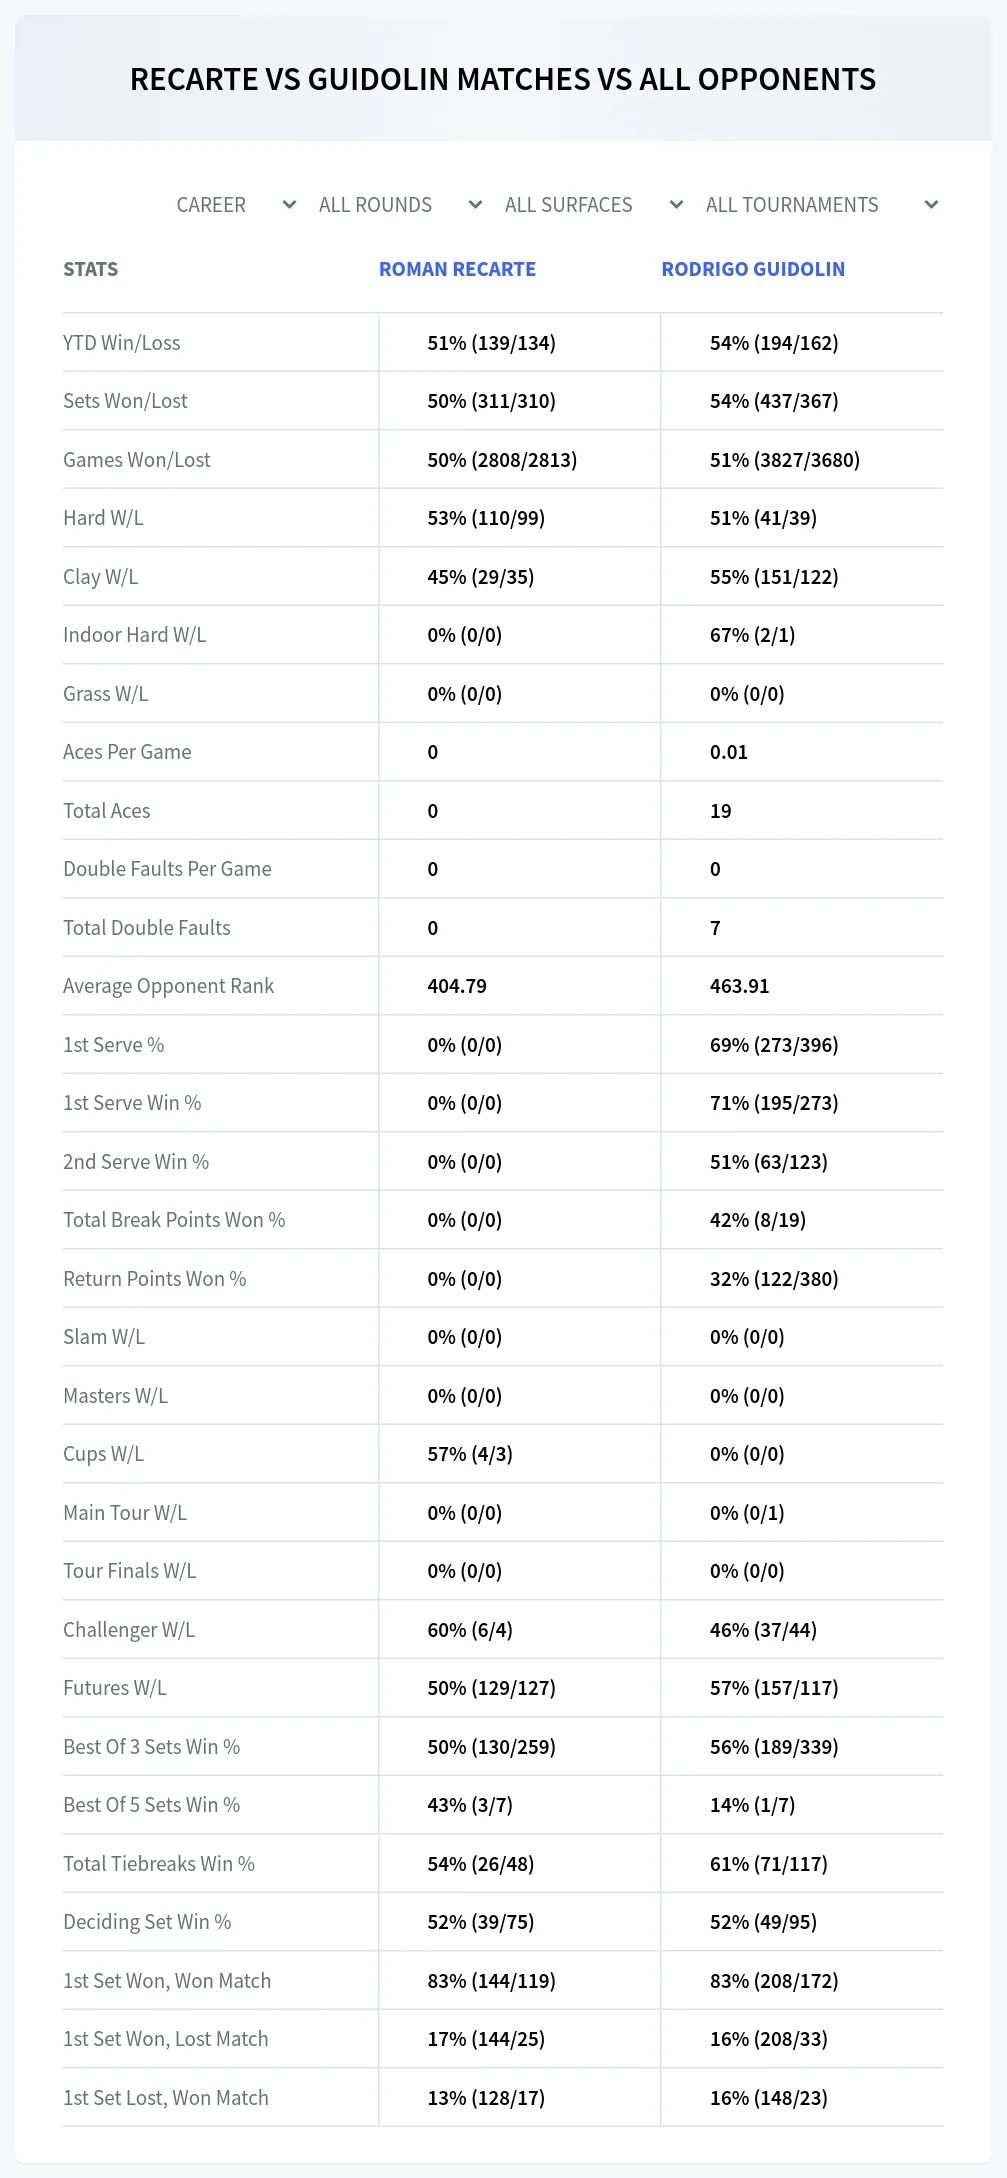Click Guidolin's Futures W/L value

pyautogui.click(x=774, y=1688)
